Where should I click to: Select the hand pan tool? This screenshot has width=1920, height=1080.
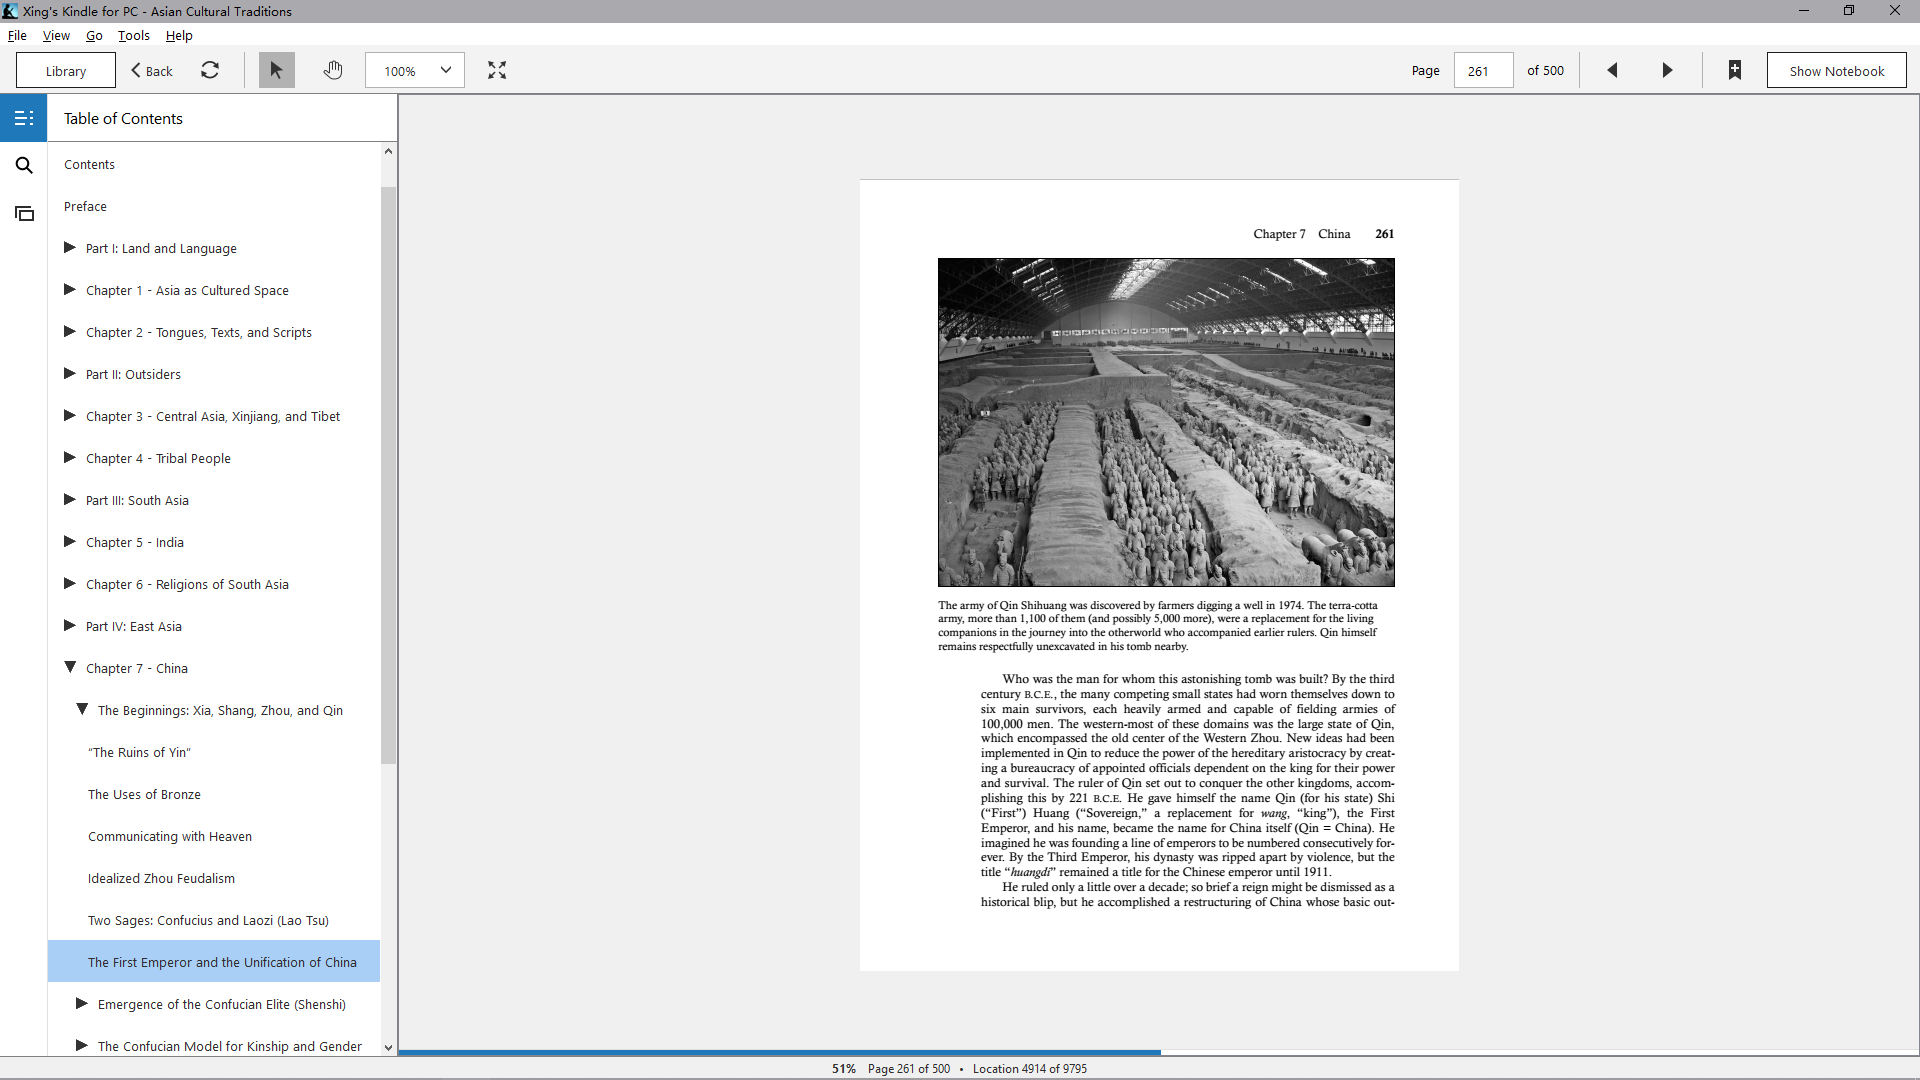333,70
